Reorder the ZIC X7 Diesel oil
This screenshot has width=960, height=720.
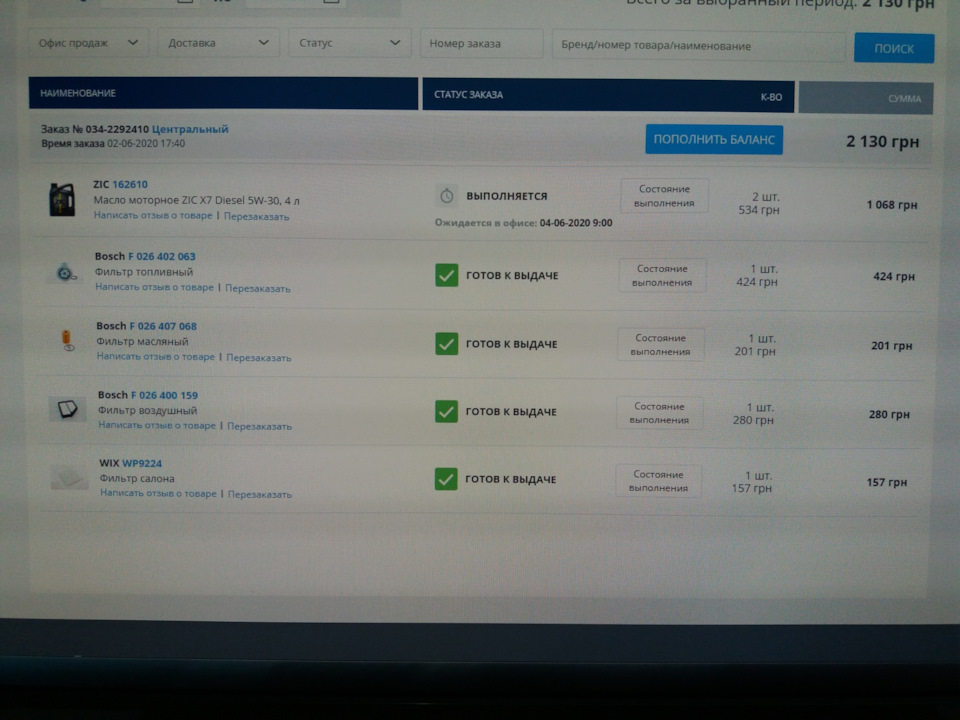coord(256,216)
